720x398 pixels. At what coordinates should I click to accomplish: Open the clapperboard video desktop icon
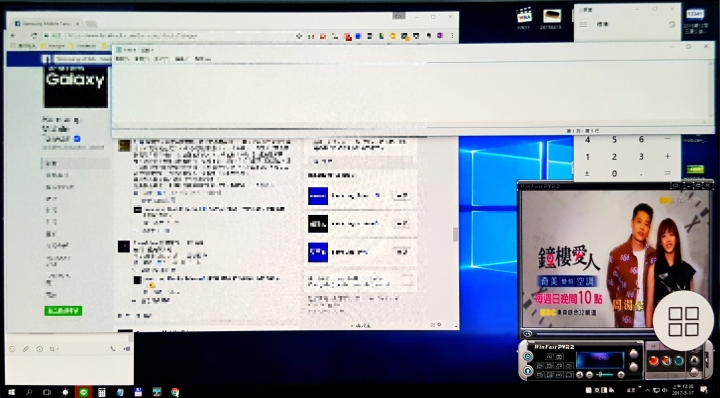click(524, 17)
